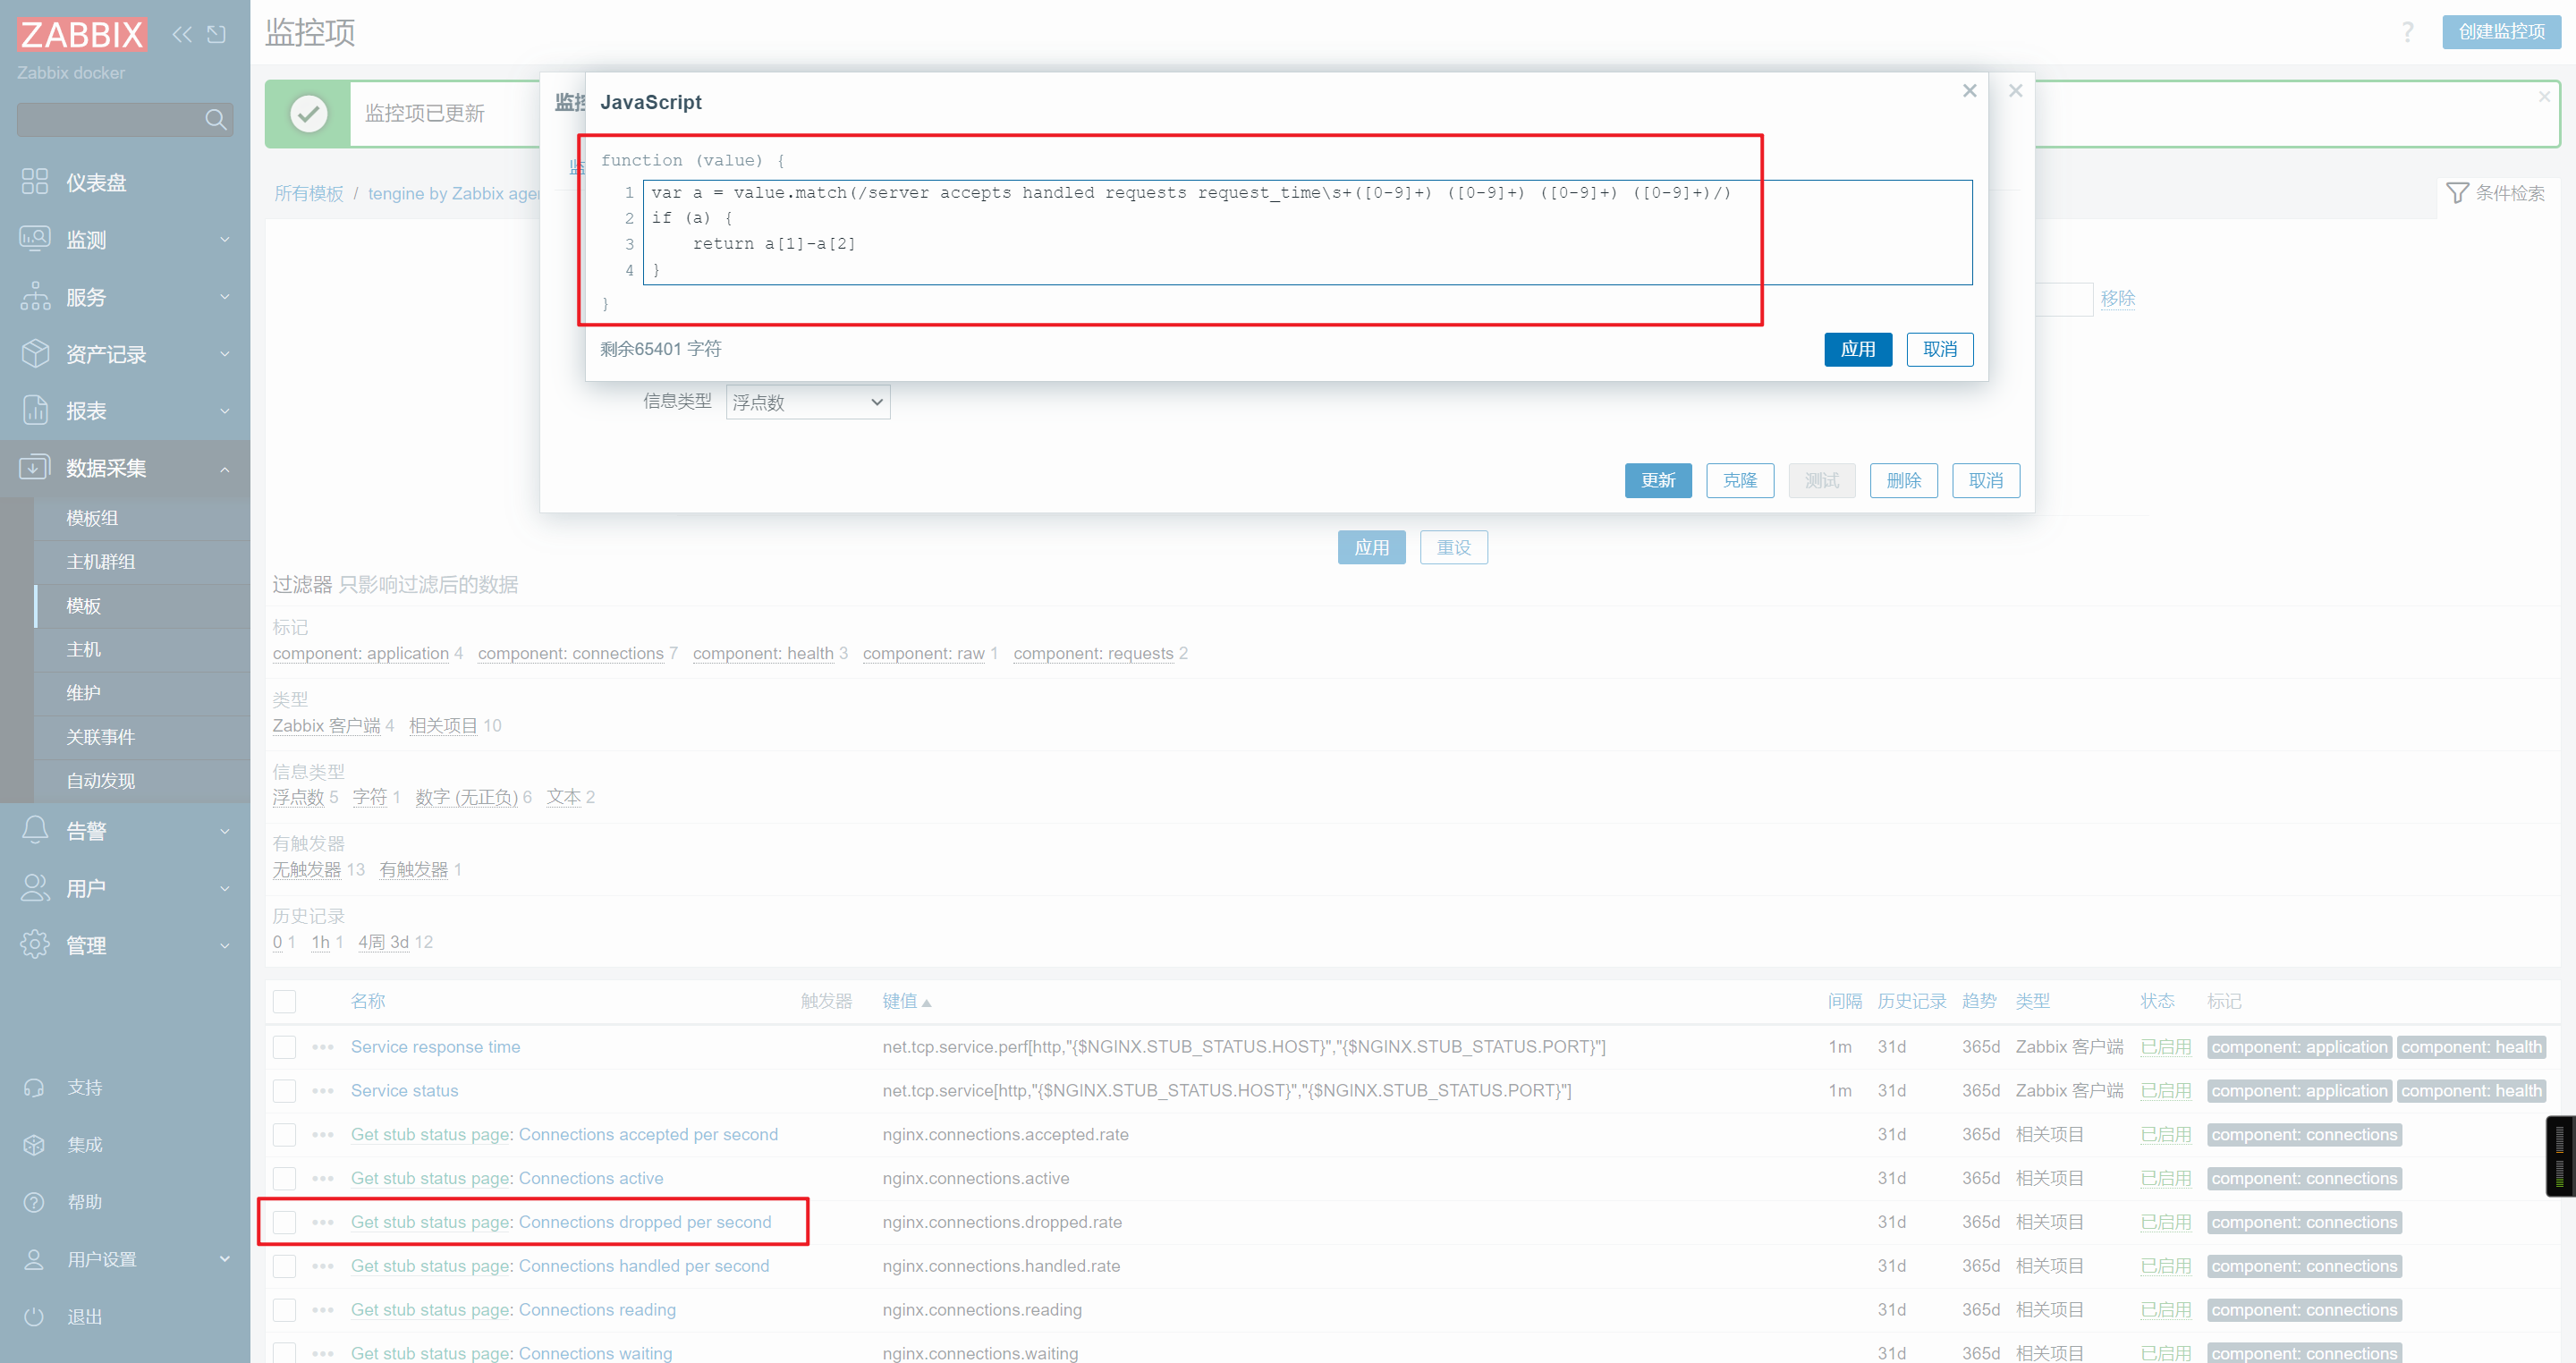The height and width of the screenshot is (1363, 2576).
Task: Collapse the 数据采集 menu chevron
Action: point(224,469)
